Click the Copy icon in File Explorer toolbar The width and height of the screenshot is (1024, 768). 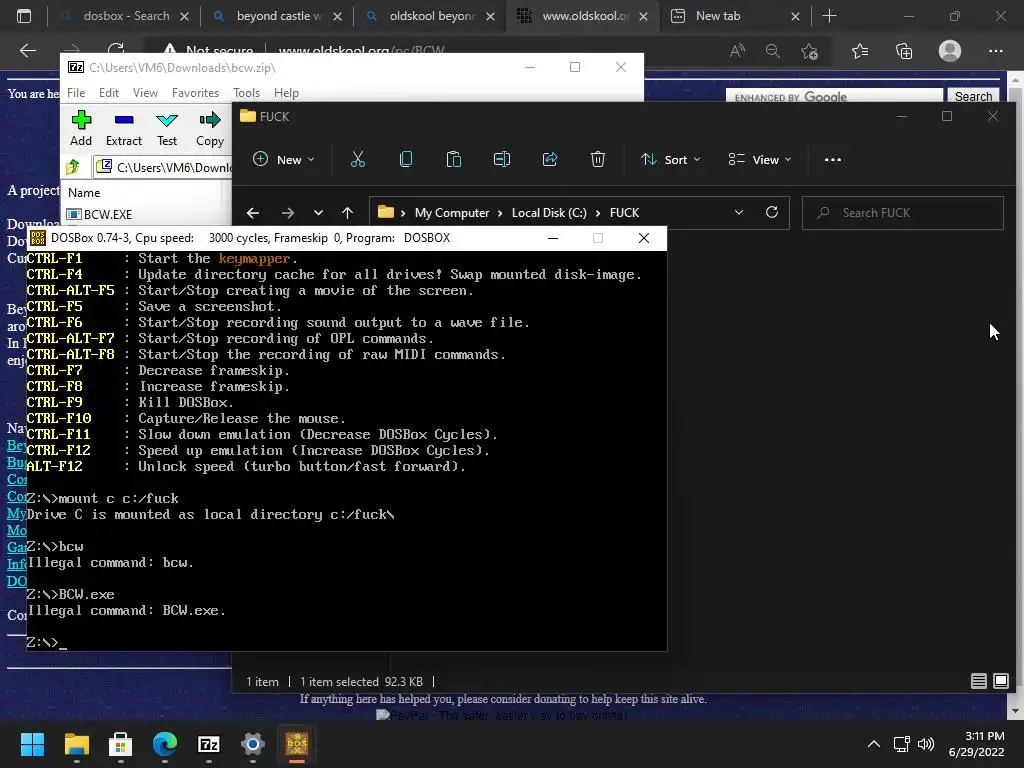[x=406, y=159]
